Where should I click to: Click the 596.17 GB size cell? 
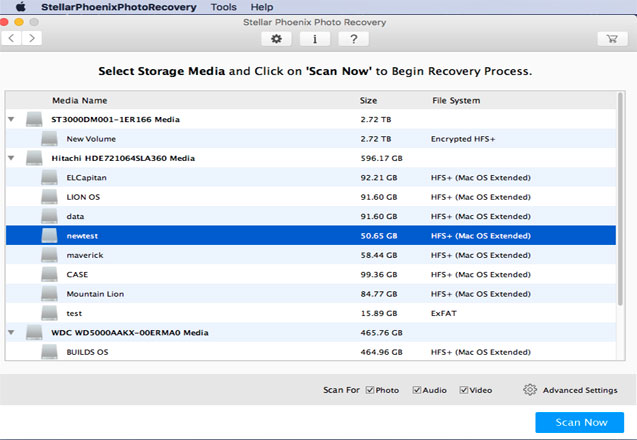tap(381, 158)
